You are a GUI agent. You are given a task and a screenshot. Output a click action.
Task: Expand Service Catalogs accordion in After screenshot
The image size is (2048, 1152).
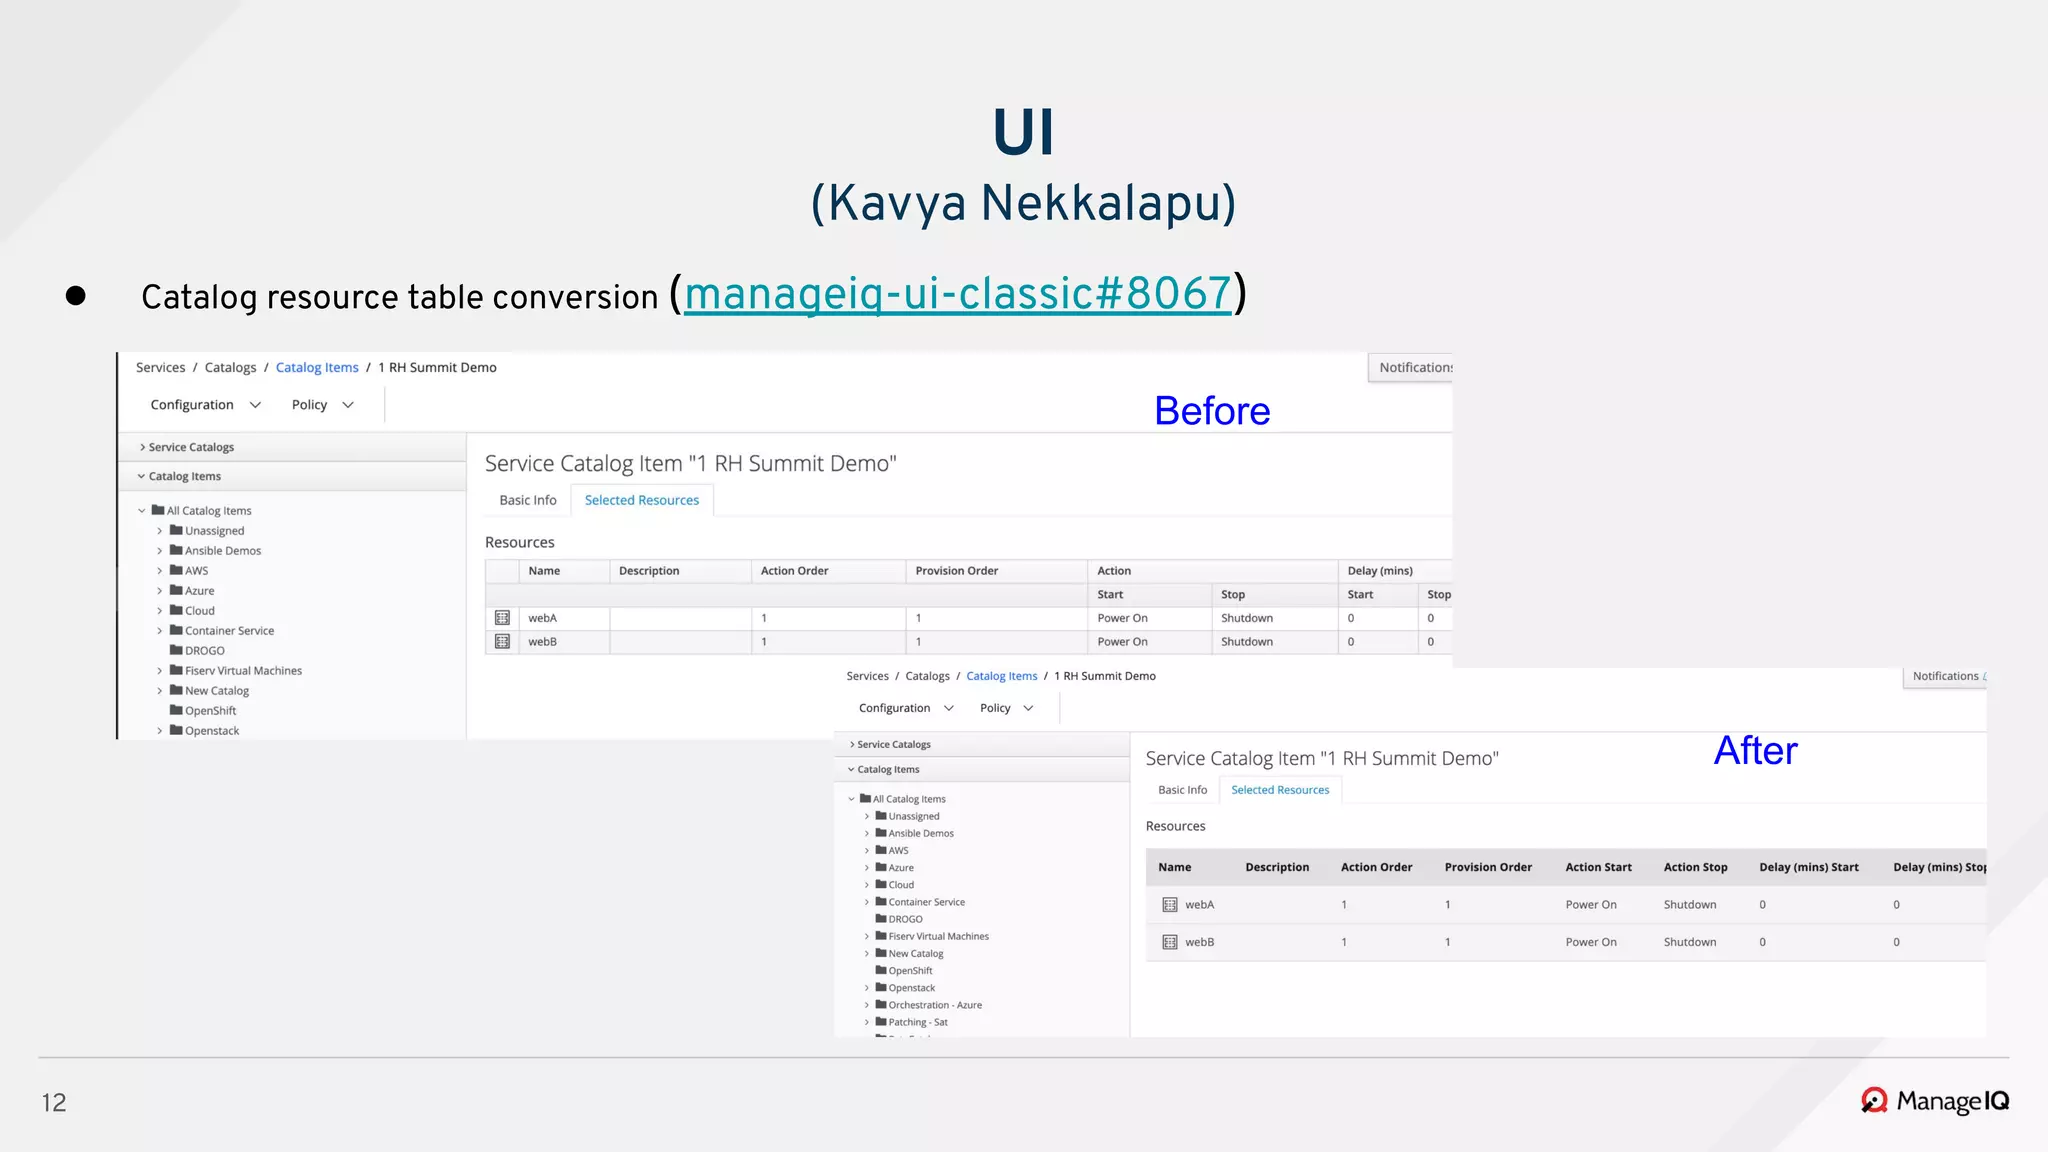(x=982, y=744)
